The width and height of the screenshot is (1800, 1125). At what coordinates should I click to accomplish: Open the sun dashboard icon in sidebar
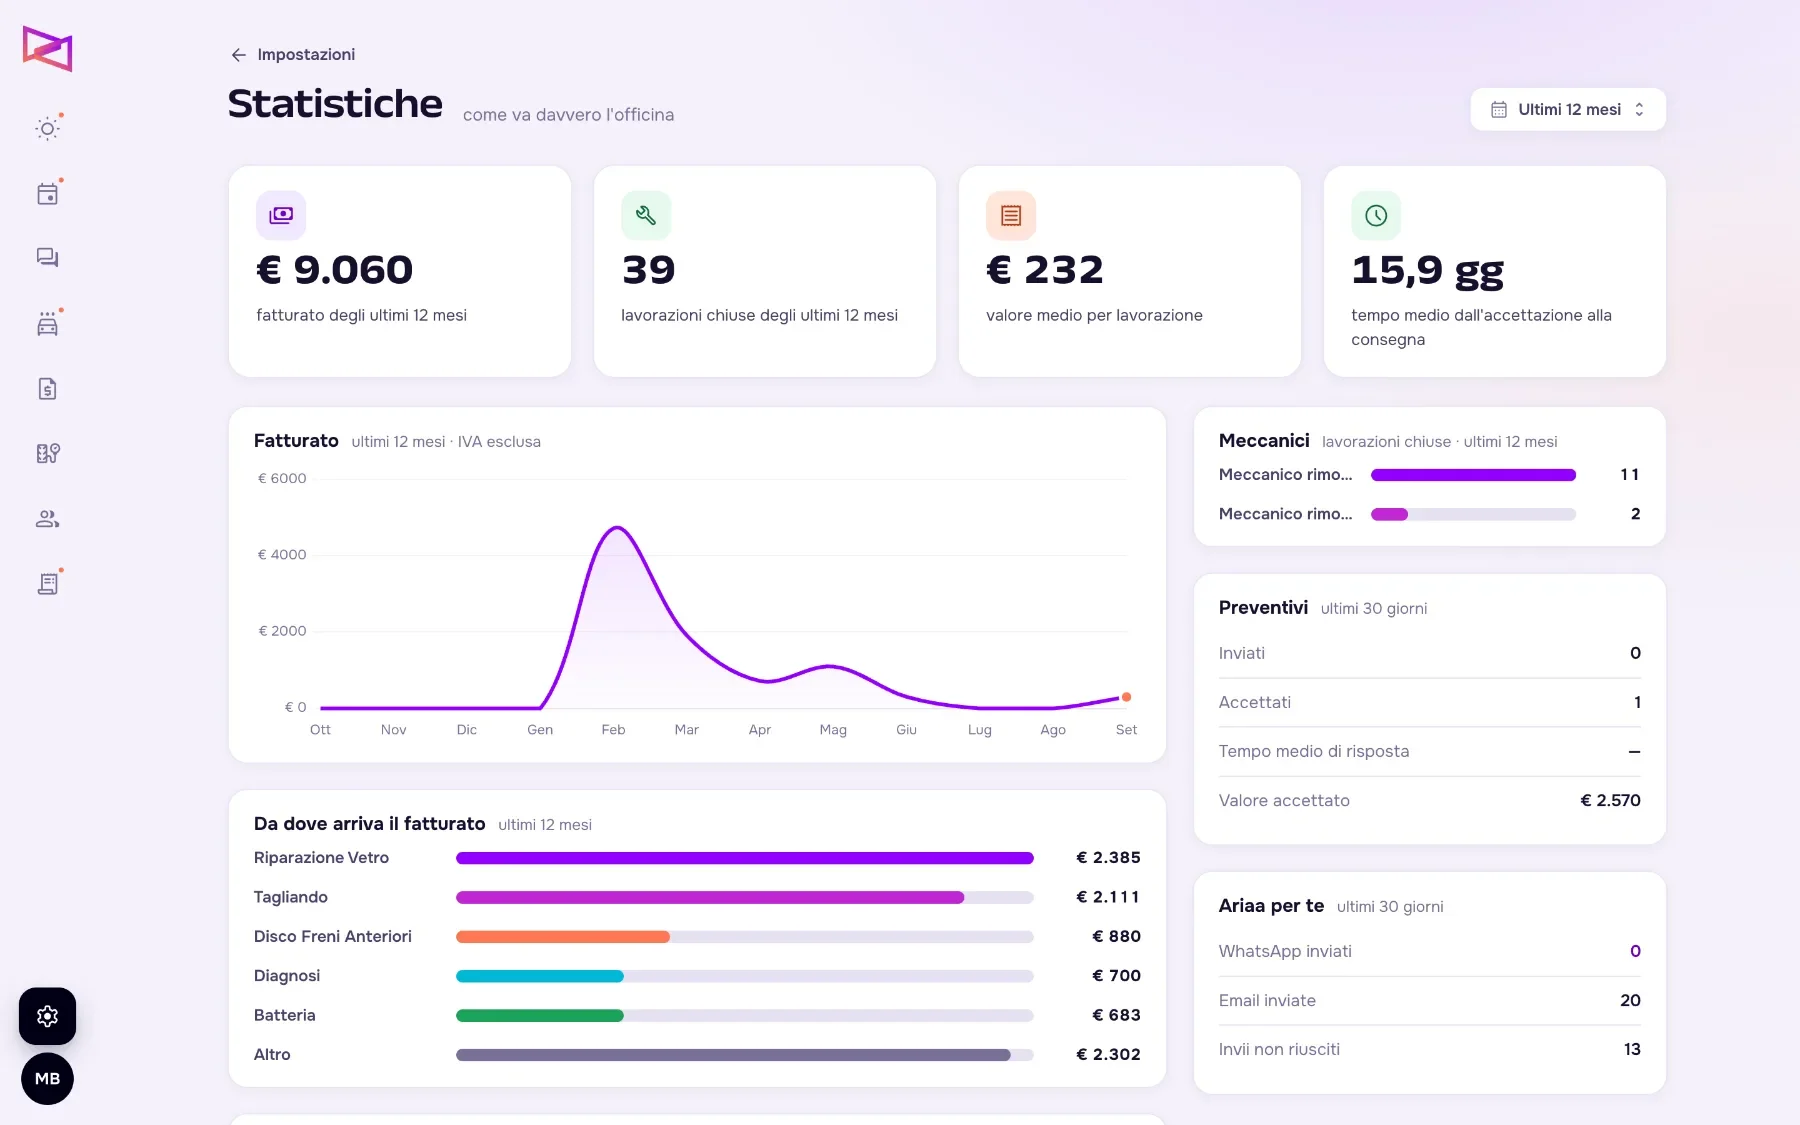click(47, 128)
